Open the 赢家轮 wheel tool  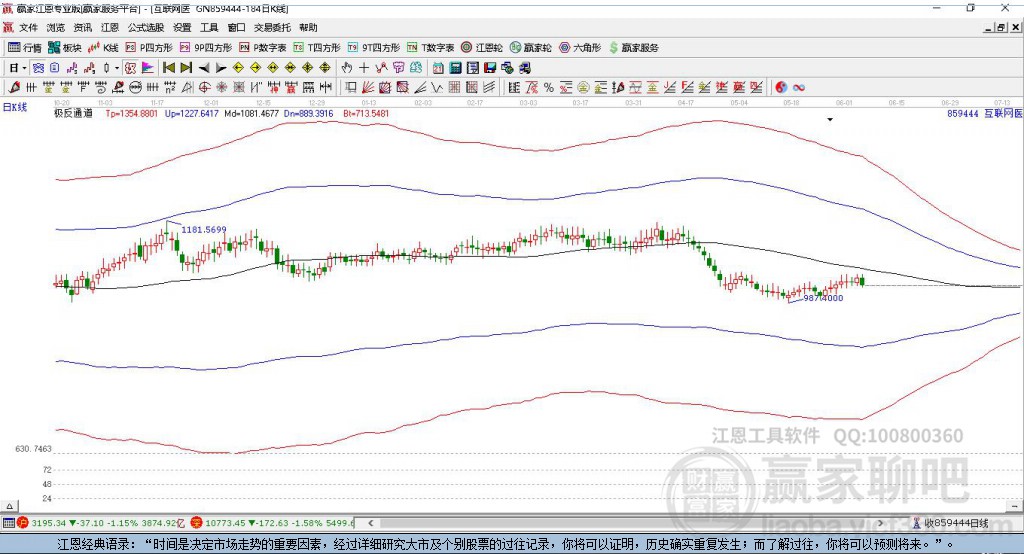530,48
